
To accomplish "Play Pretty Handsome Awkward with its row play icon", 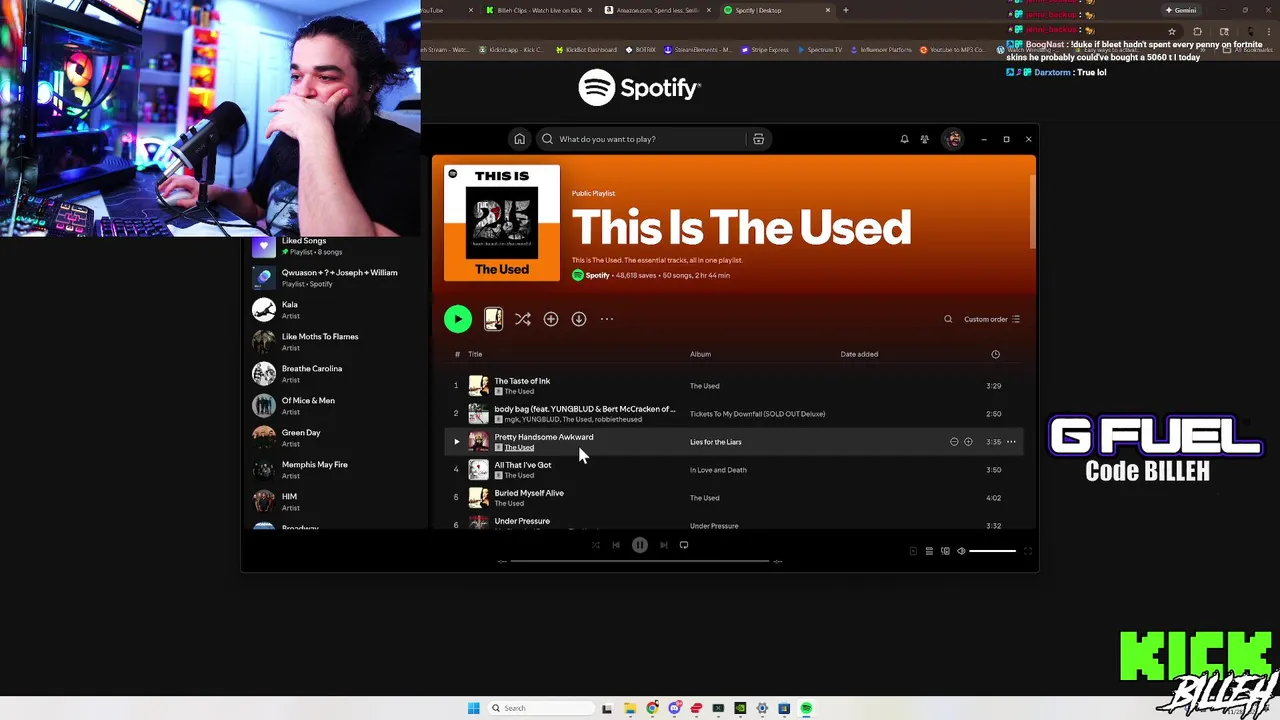I will [457, 442].
